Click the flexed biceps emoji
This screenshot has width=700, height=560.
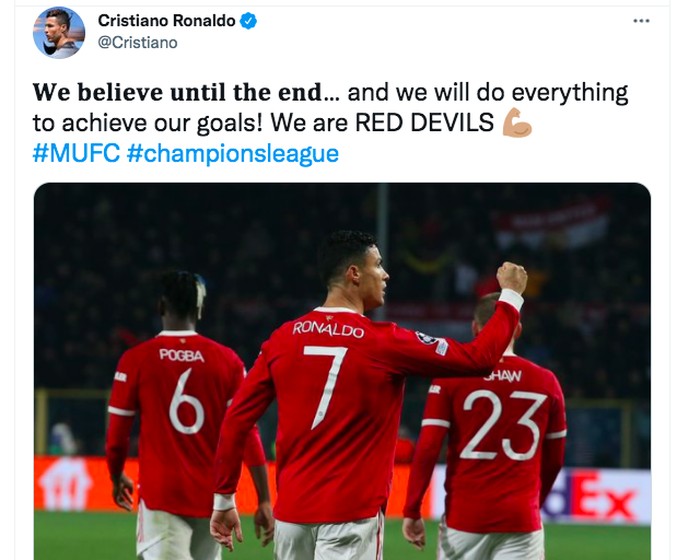tap(517, 122)
